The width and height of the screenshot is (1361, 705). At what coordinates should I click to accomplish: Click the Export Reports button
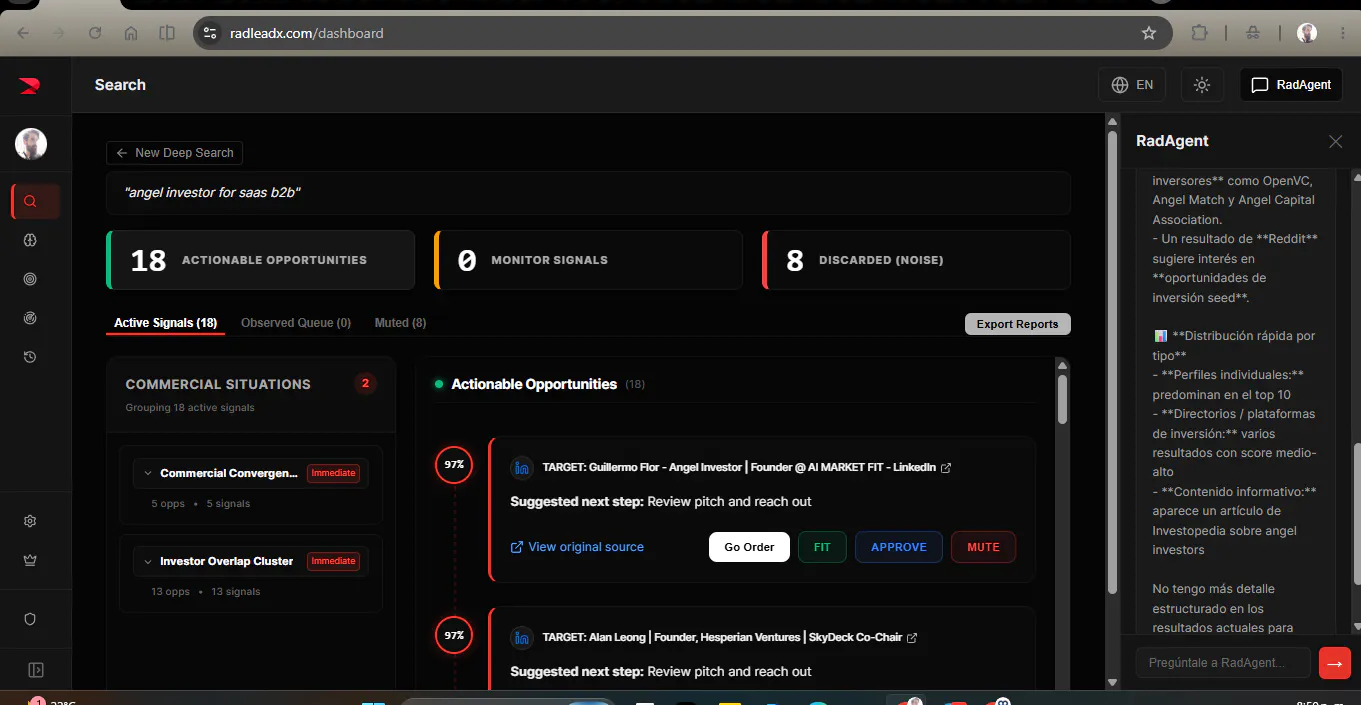tap(1017, 324)
